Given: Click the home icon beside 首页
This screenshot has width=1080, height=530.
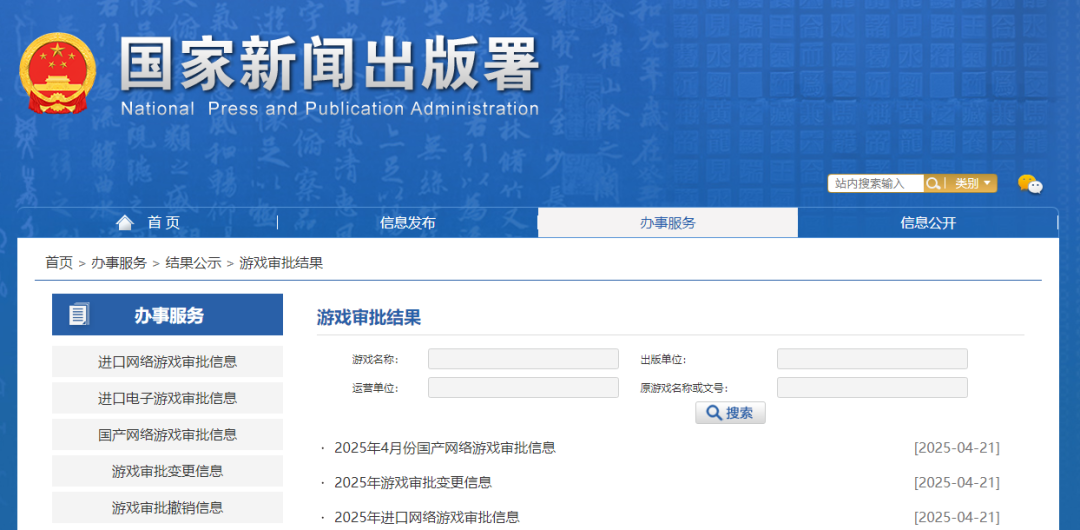Looking at the screenshot, I should (x=125, y=223).
